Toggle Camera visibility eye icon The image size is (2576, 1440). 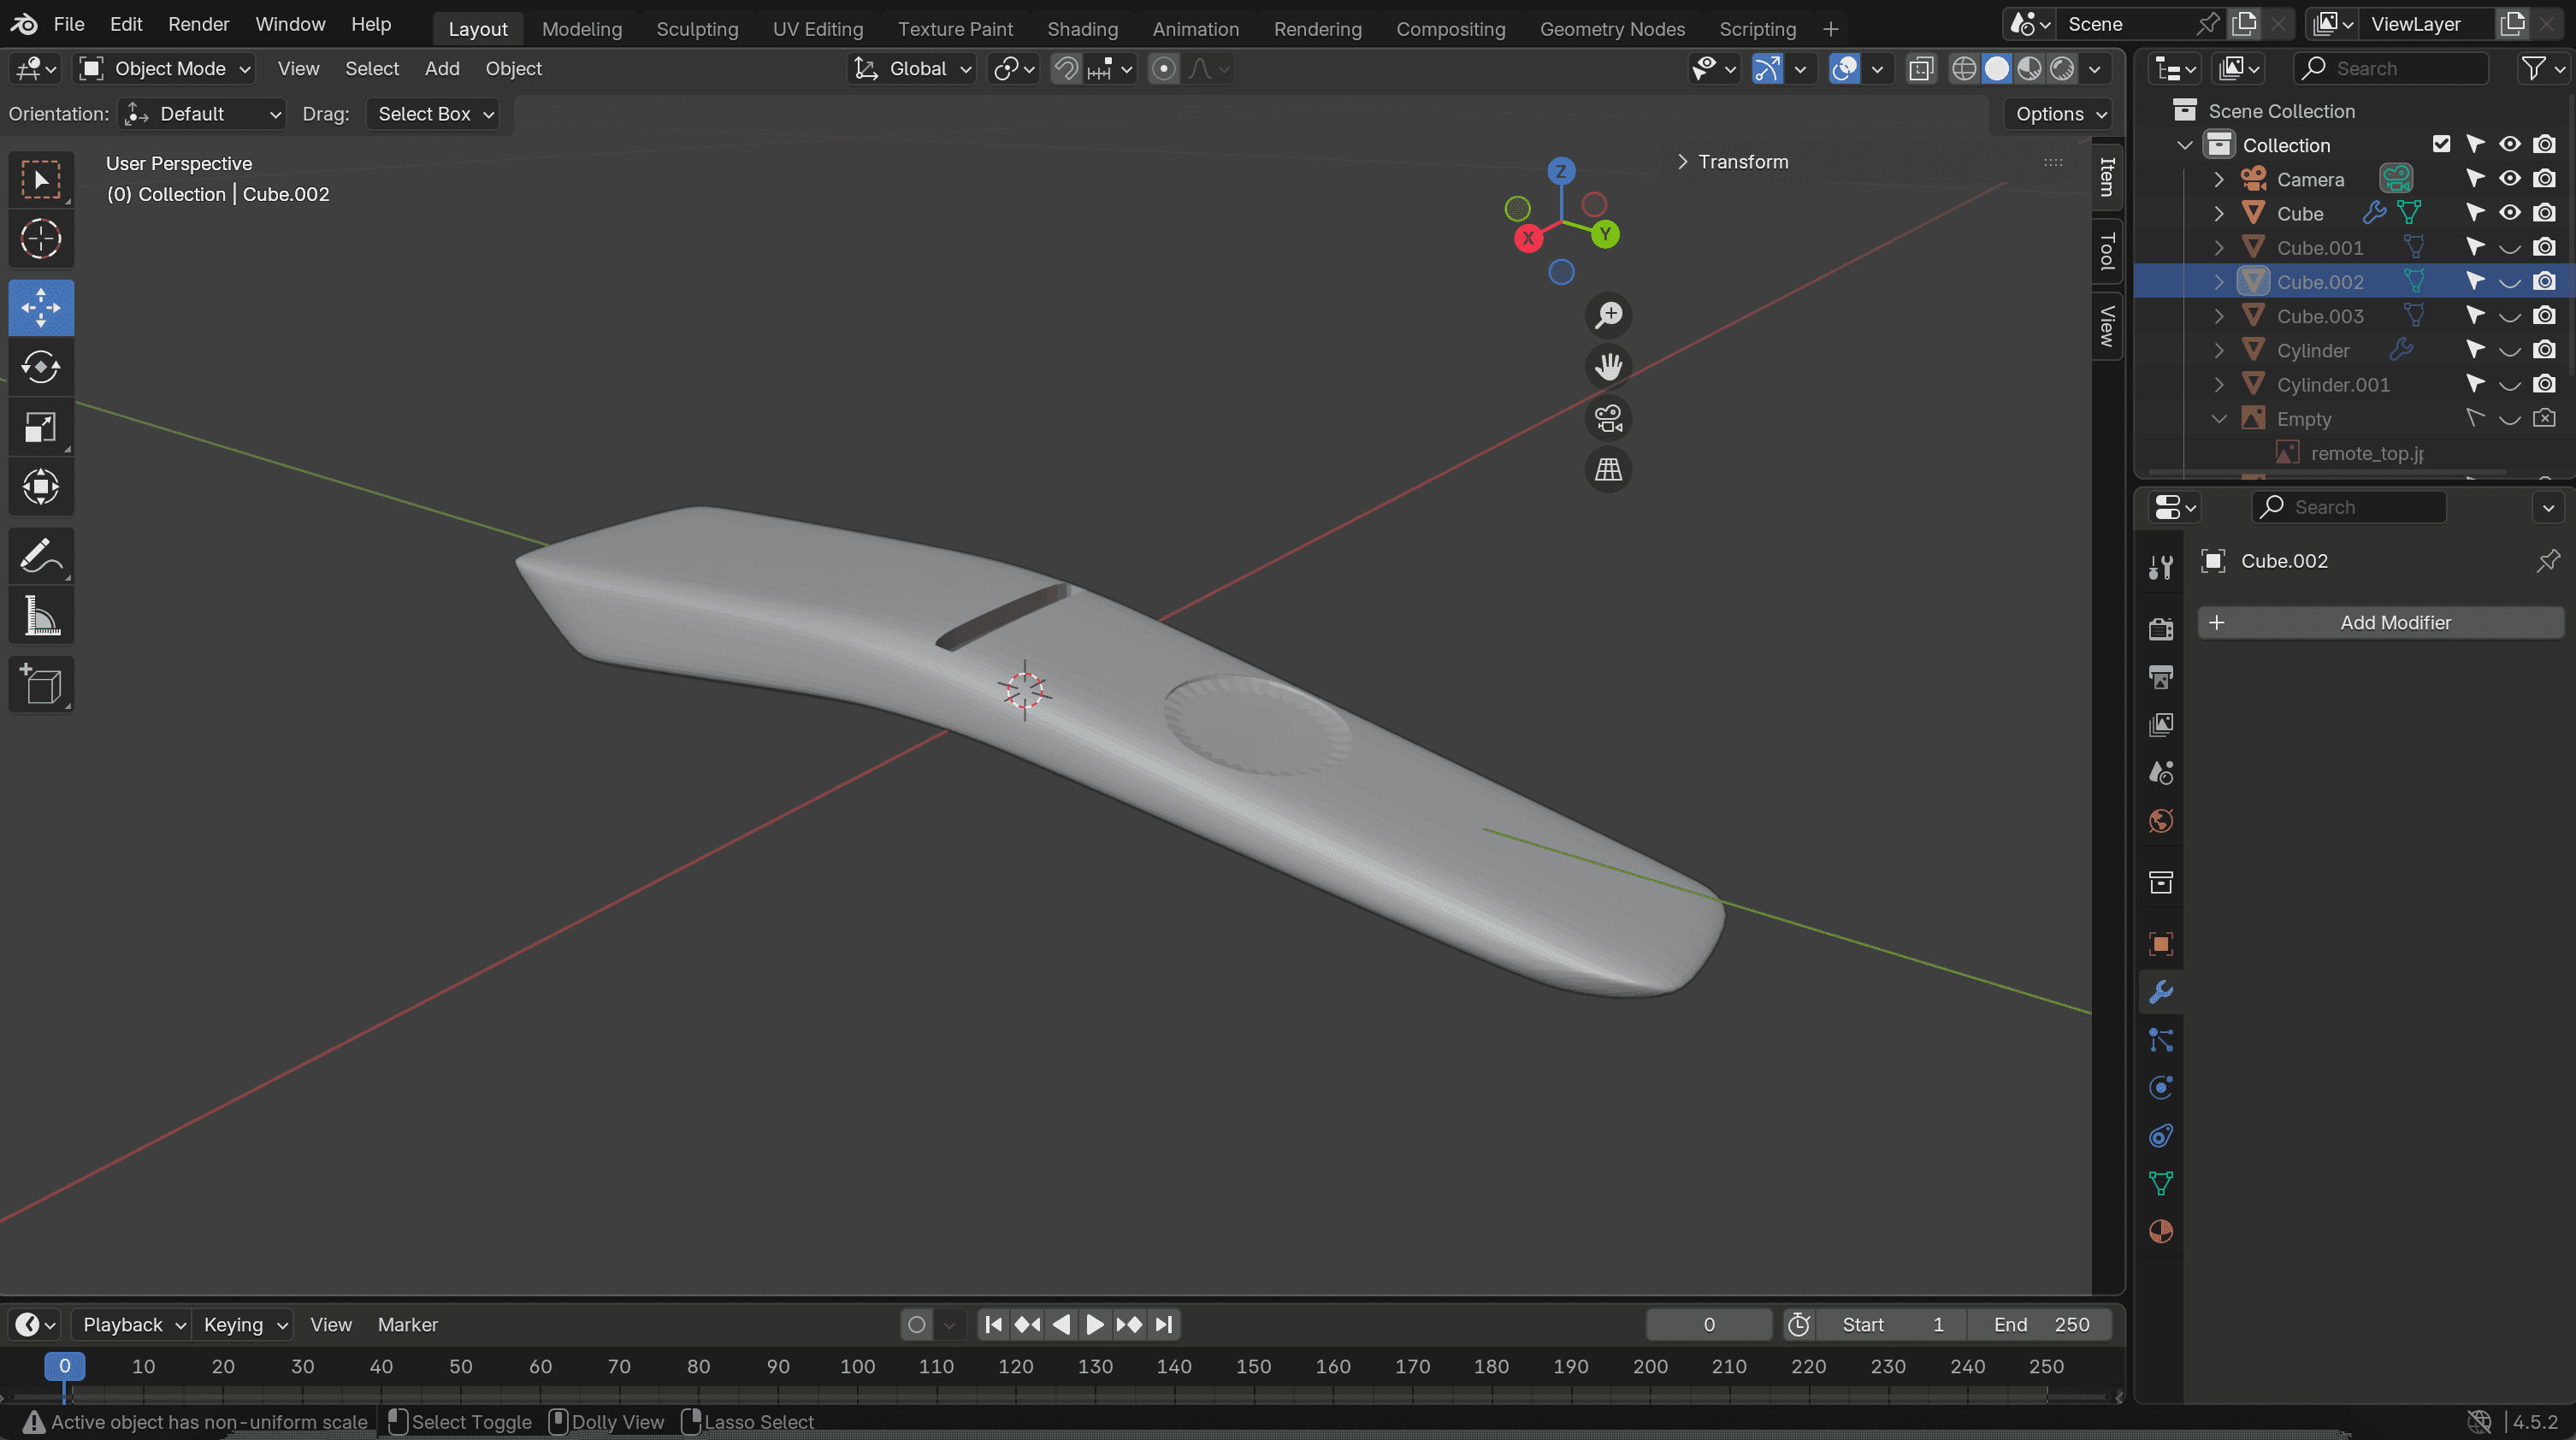[x=2509, y=179]
